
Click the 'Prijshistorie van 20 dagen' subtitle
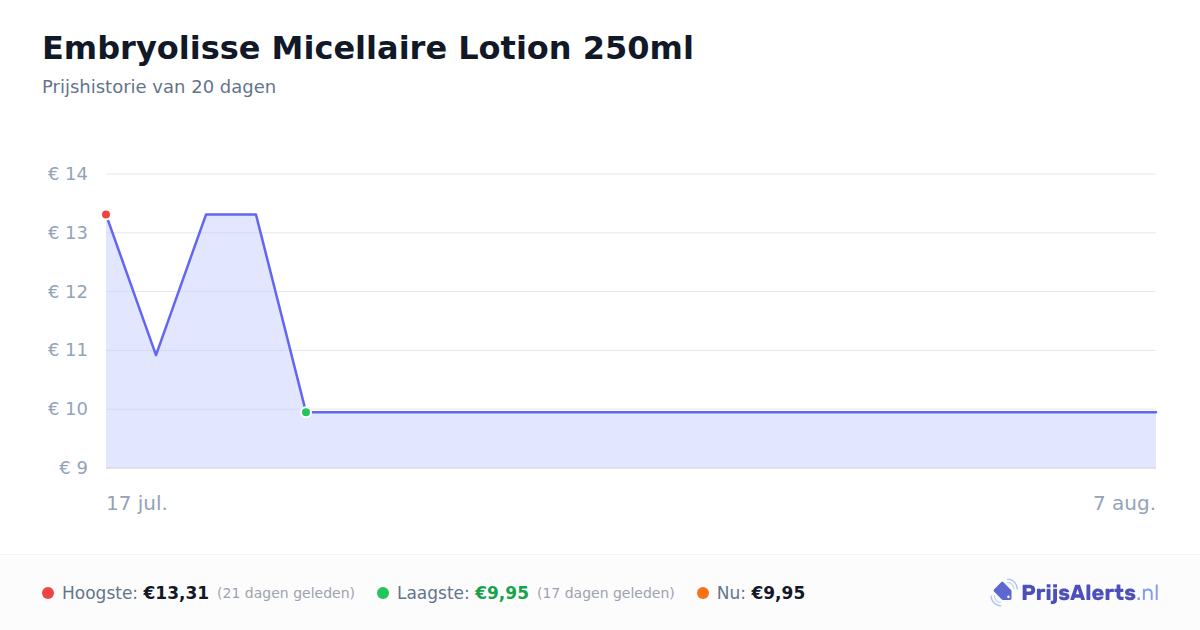(159, 87)
